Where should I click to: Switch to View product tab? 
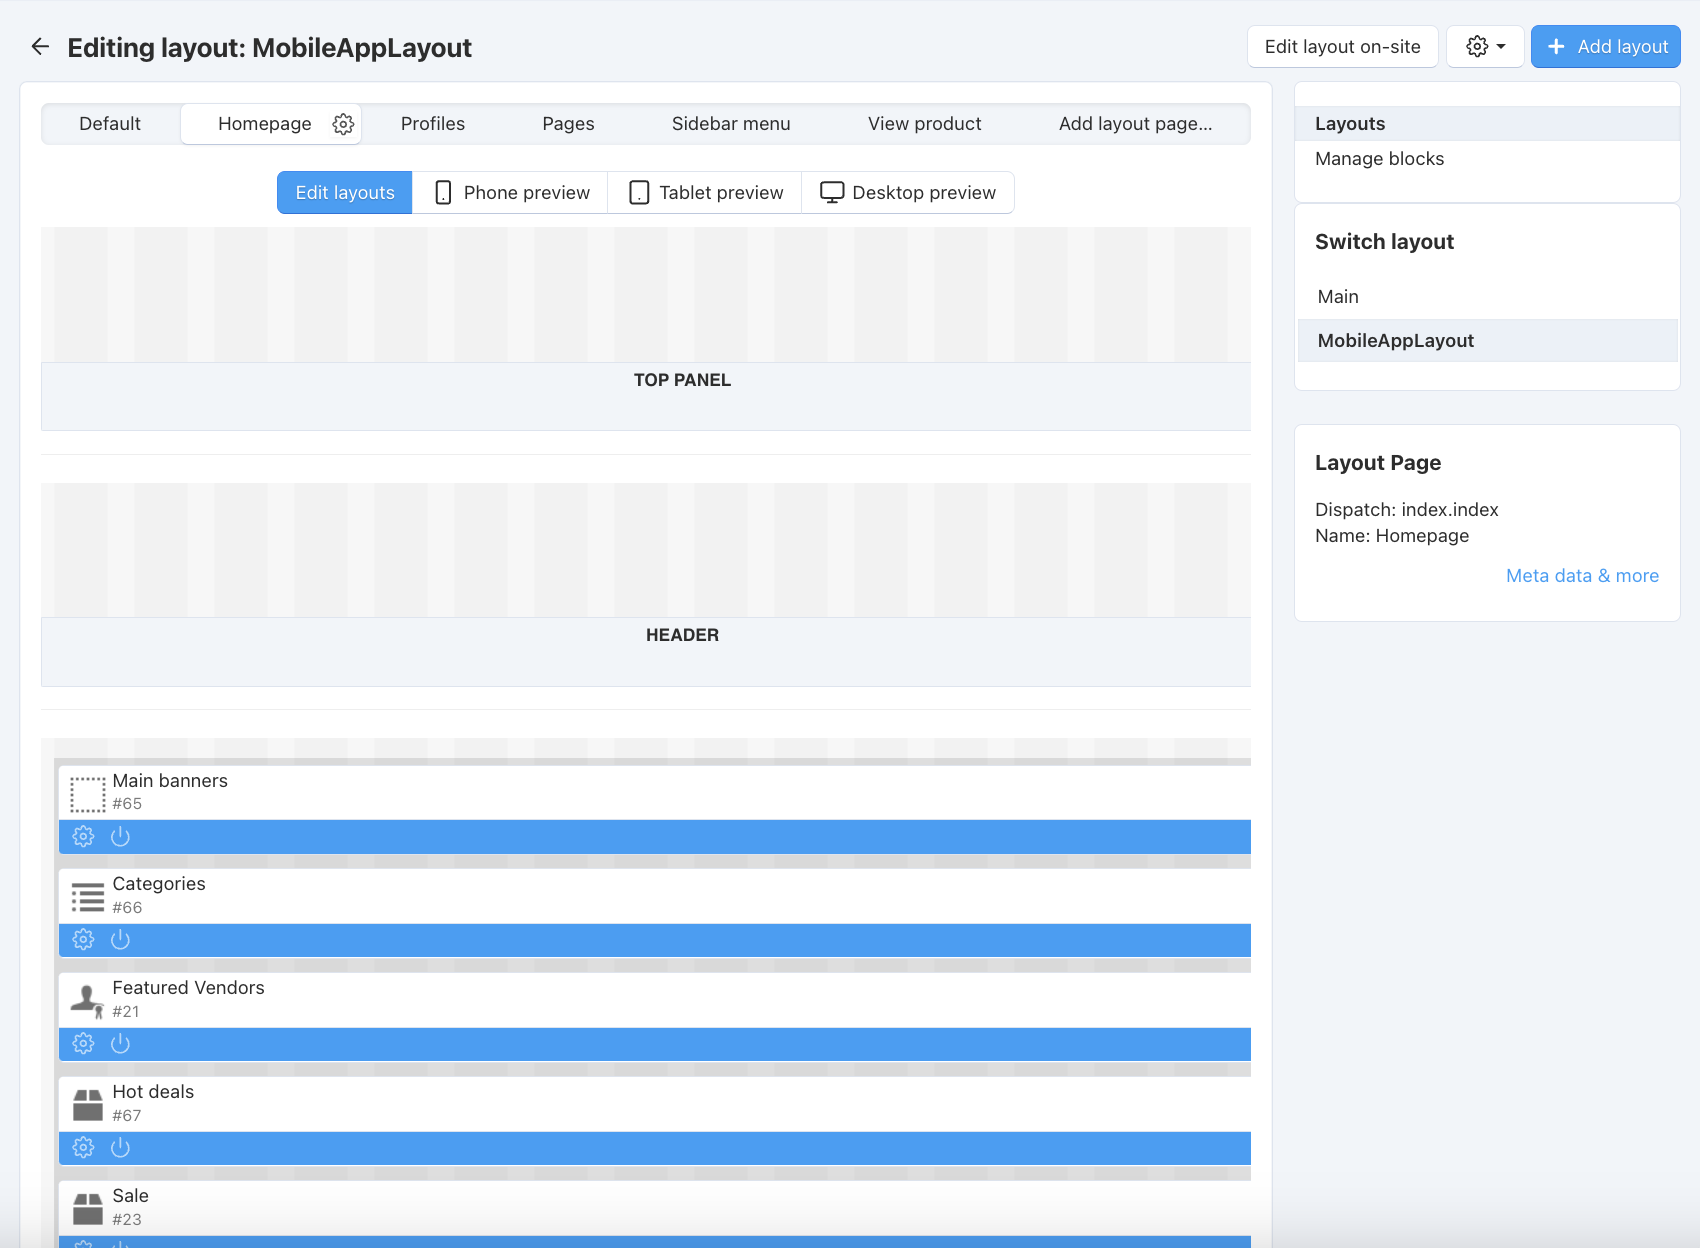925,124
